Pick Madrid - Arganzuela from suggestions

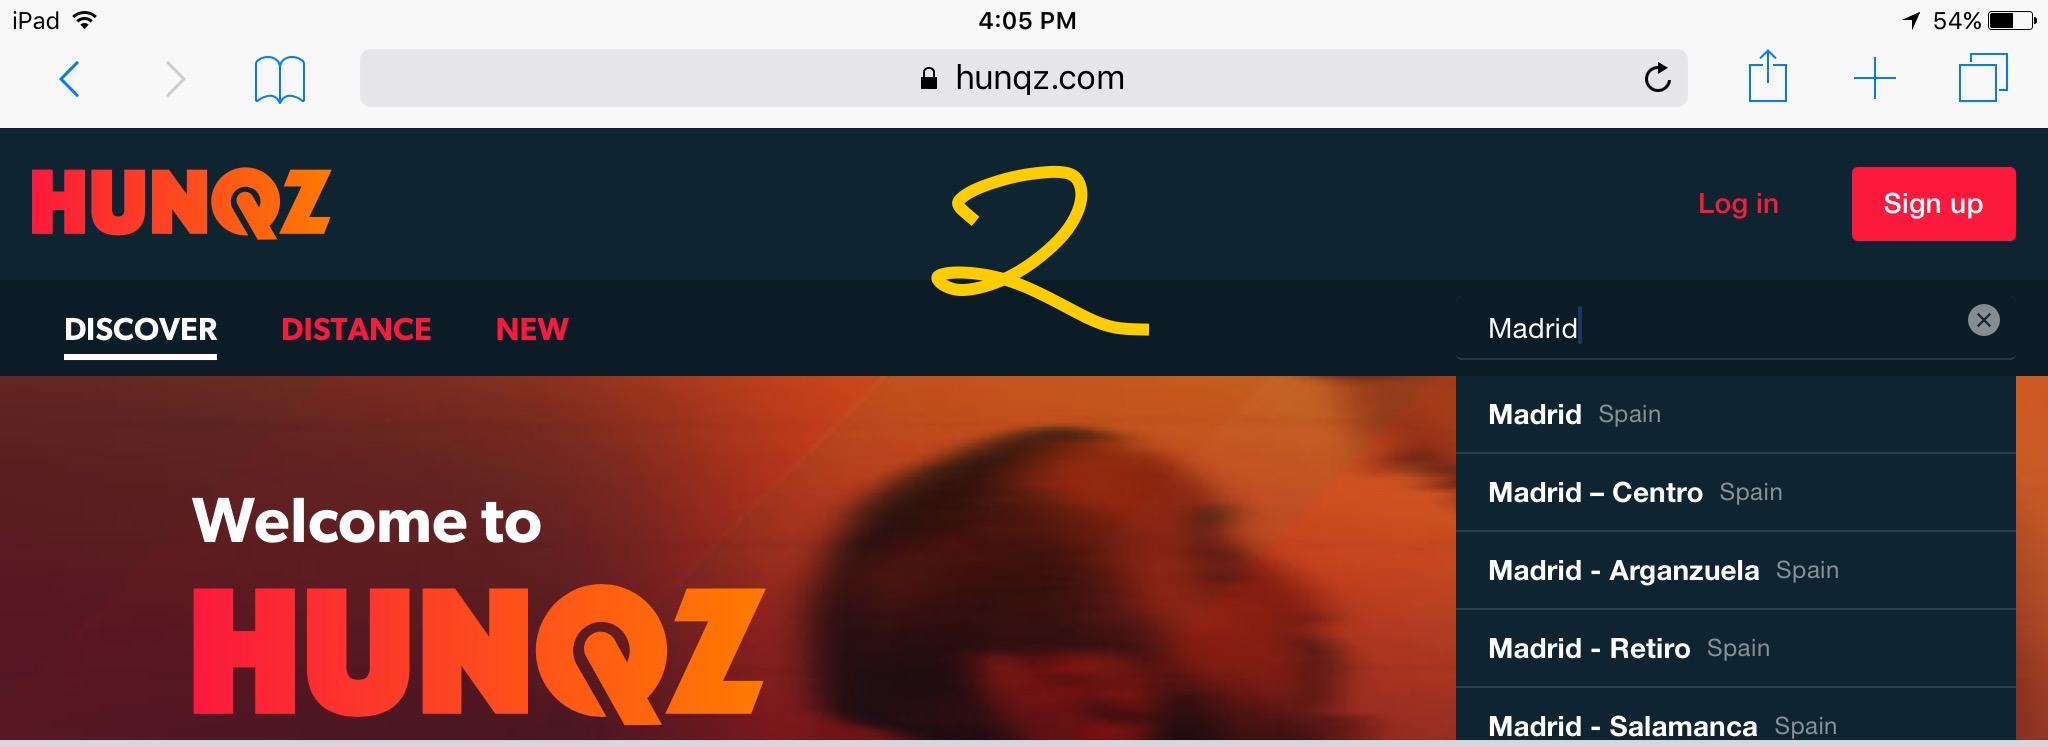[1736, 570]
